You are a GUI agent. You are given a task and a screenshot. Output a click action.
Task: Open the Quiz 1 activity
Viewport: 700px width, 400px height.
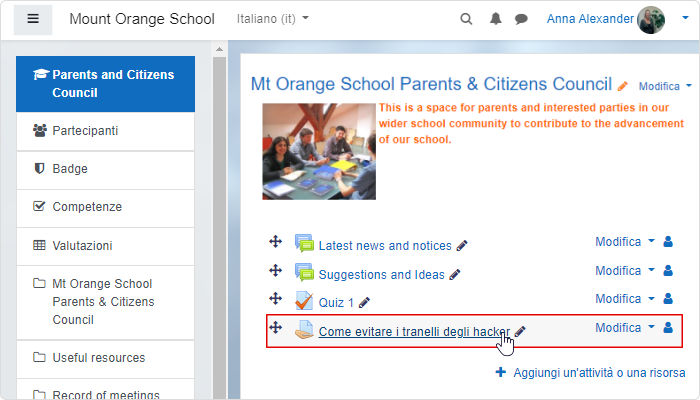coord(336,303)
